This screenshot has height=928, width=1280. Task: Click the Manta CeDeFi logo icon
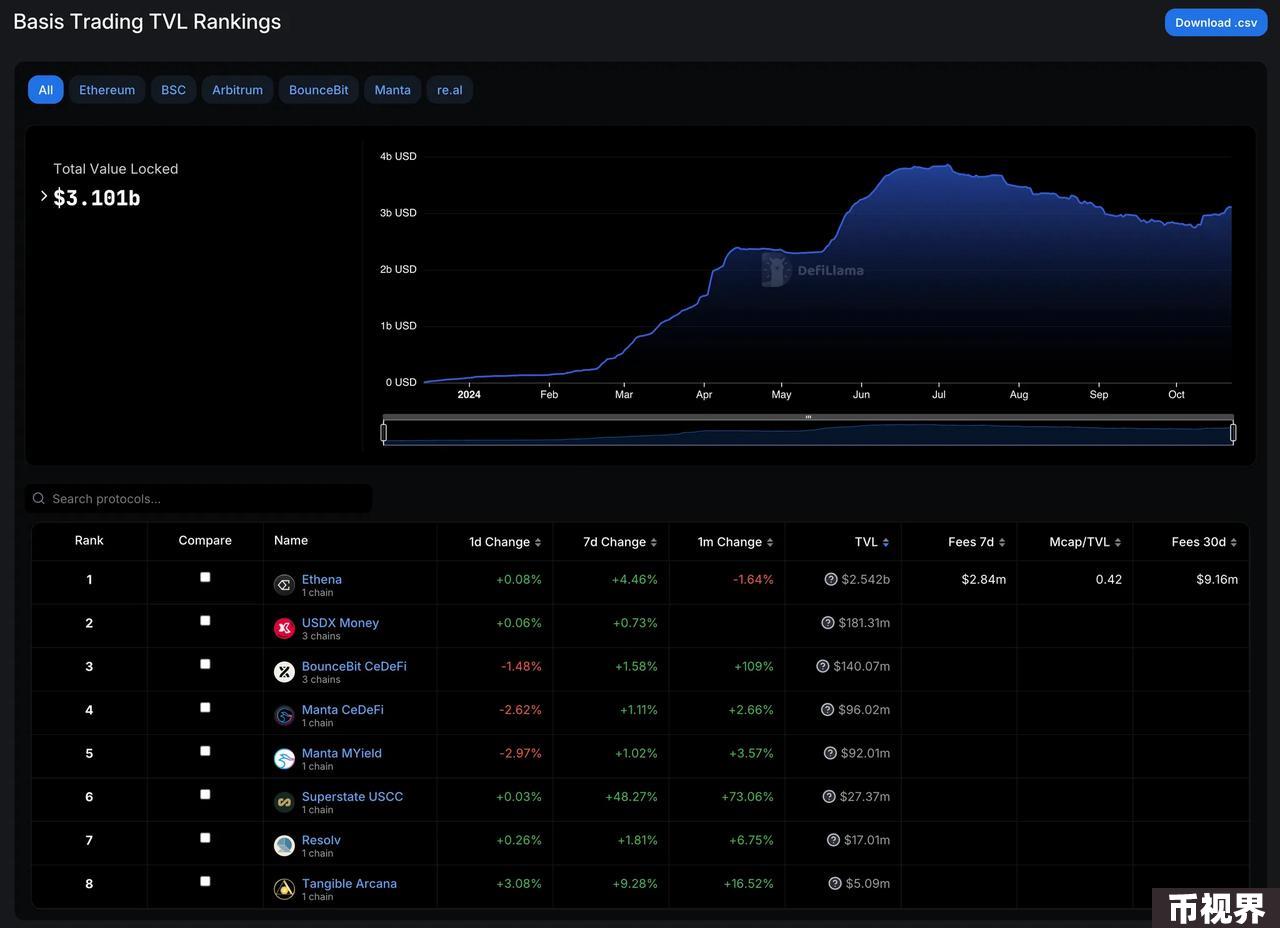284,715
